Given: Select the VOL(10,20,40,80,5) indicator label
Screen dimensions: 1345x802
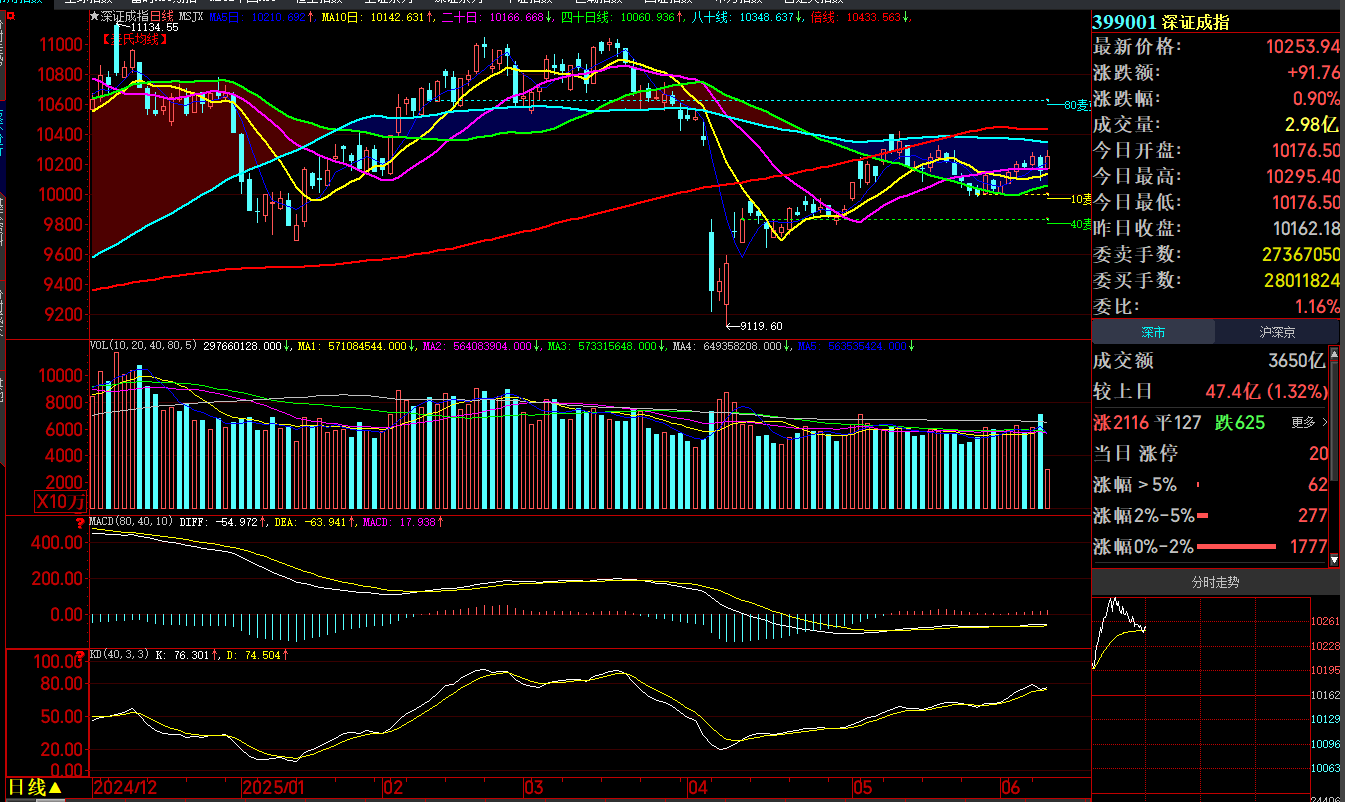Looking at the screenshot, I should 144,346.
